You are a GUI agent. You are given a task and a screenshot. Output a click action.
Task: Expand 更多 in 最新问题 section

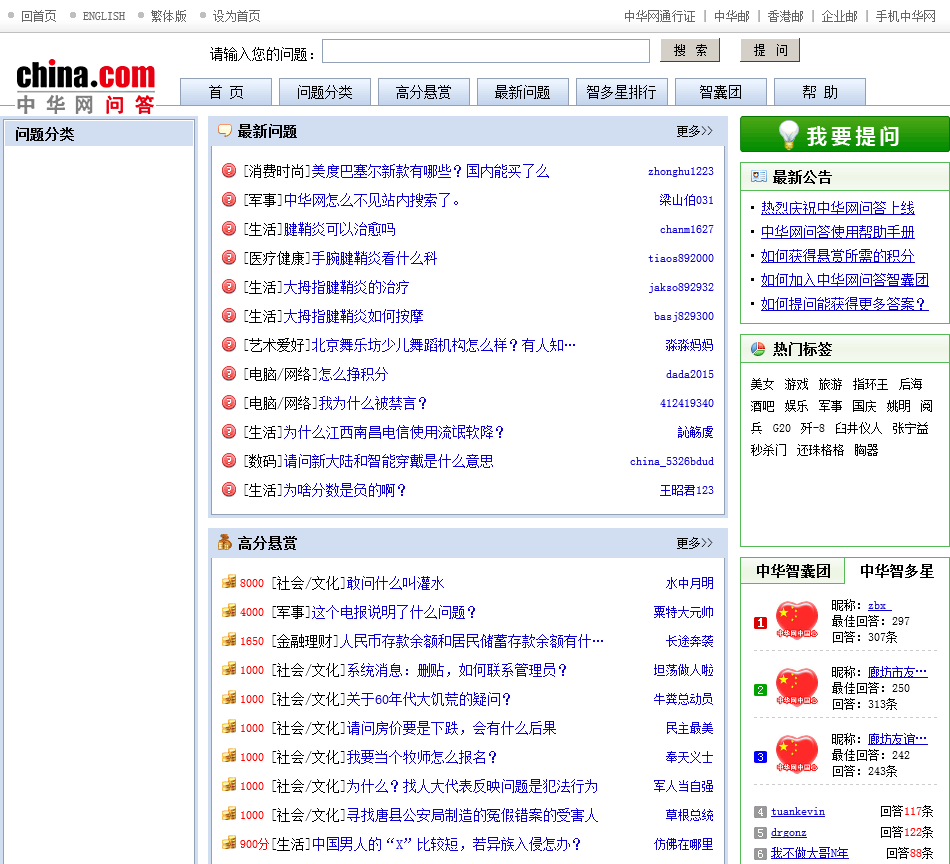(x=694, y=131)
